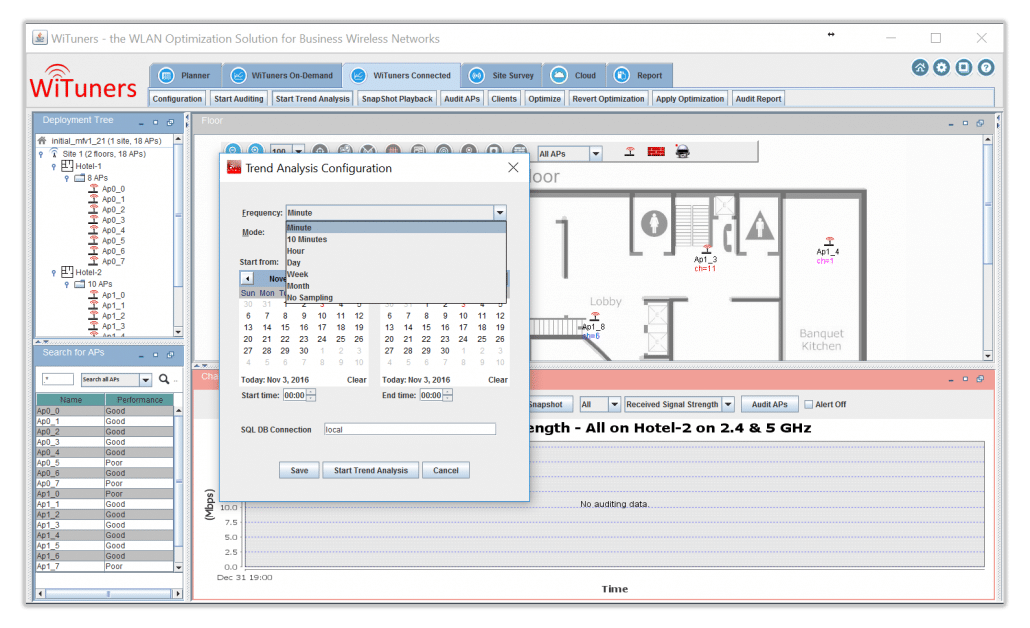Minimize the Floor panel

pos(951,123)
